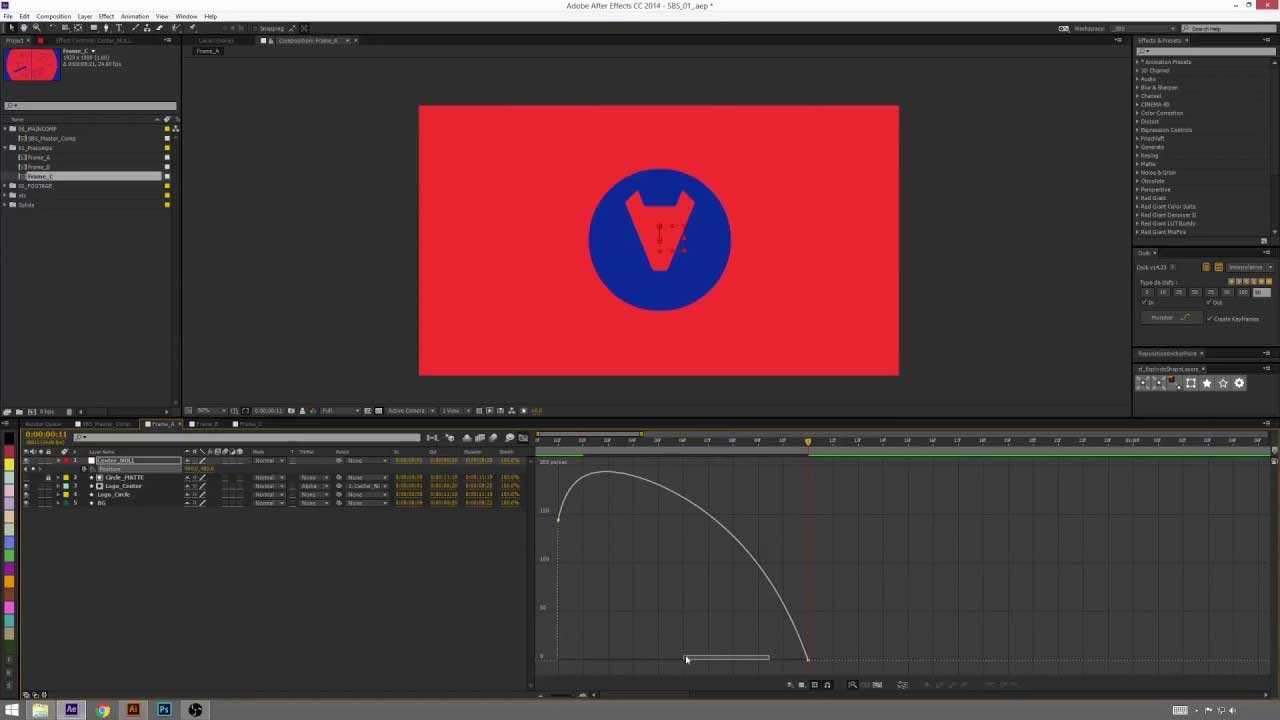Hide the BG layer visibility eye

pyautogui.click(x=25, y=503)
